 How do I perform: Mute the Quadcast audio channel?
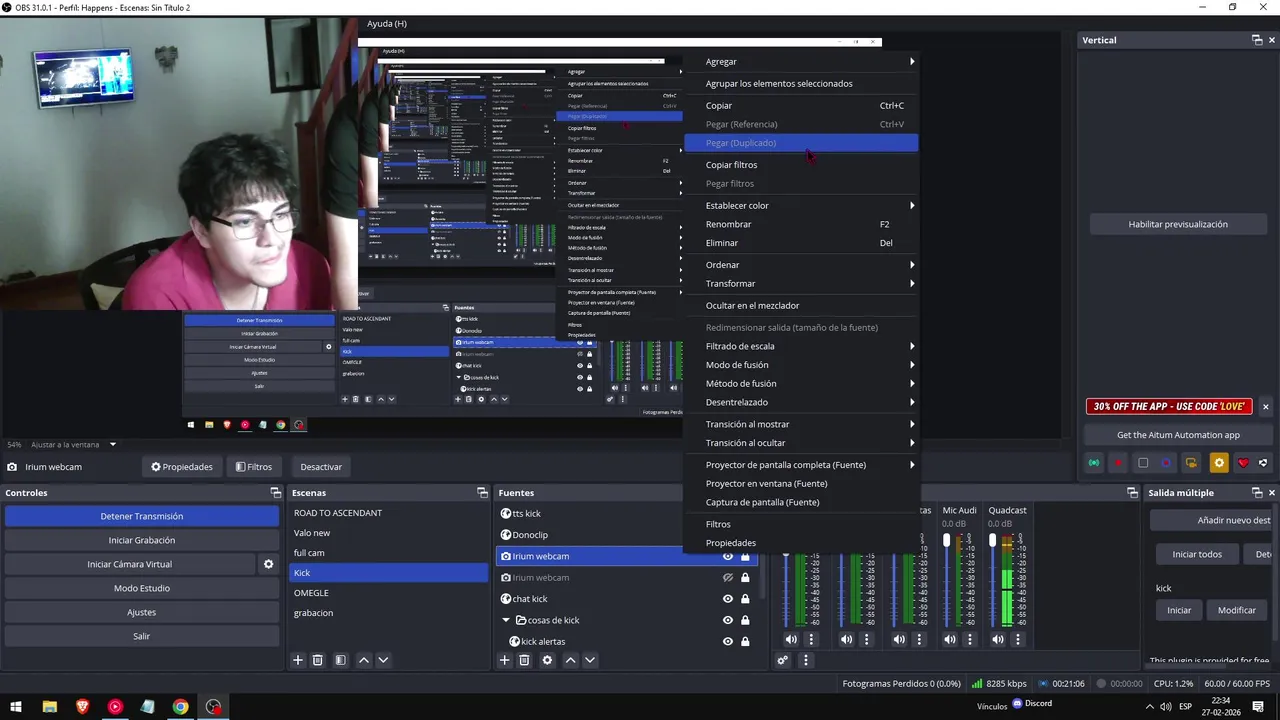(x=998, y=639)
